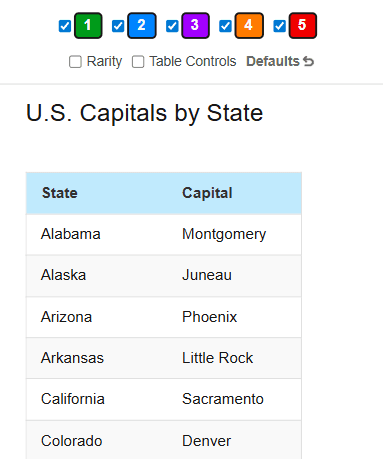Click the green number 1 badge
Viewport: 383px width, 459px height.
(x=88, y=26)
